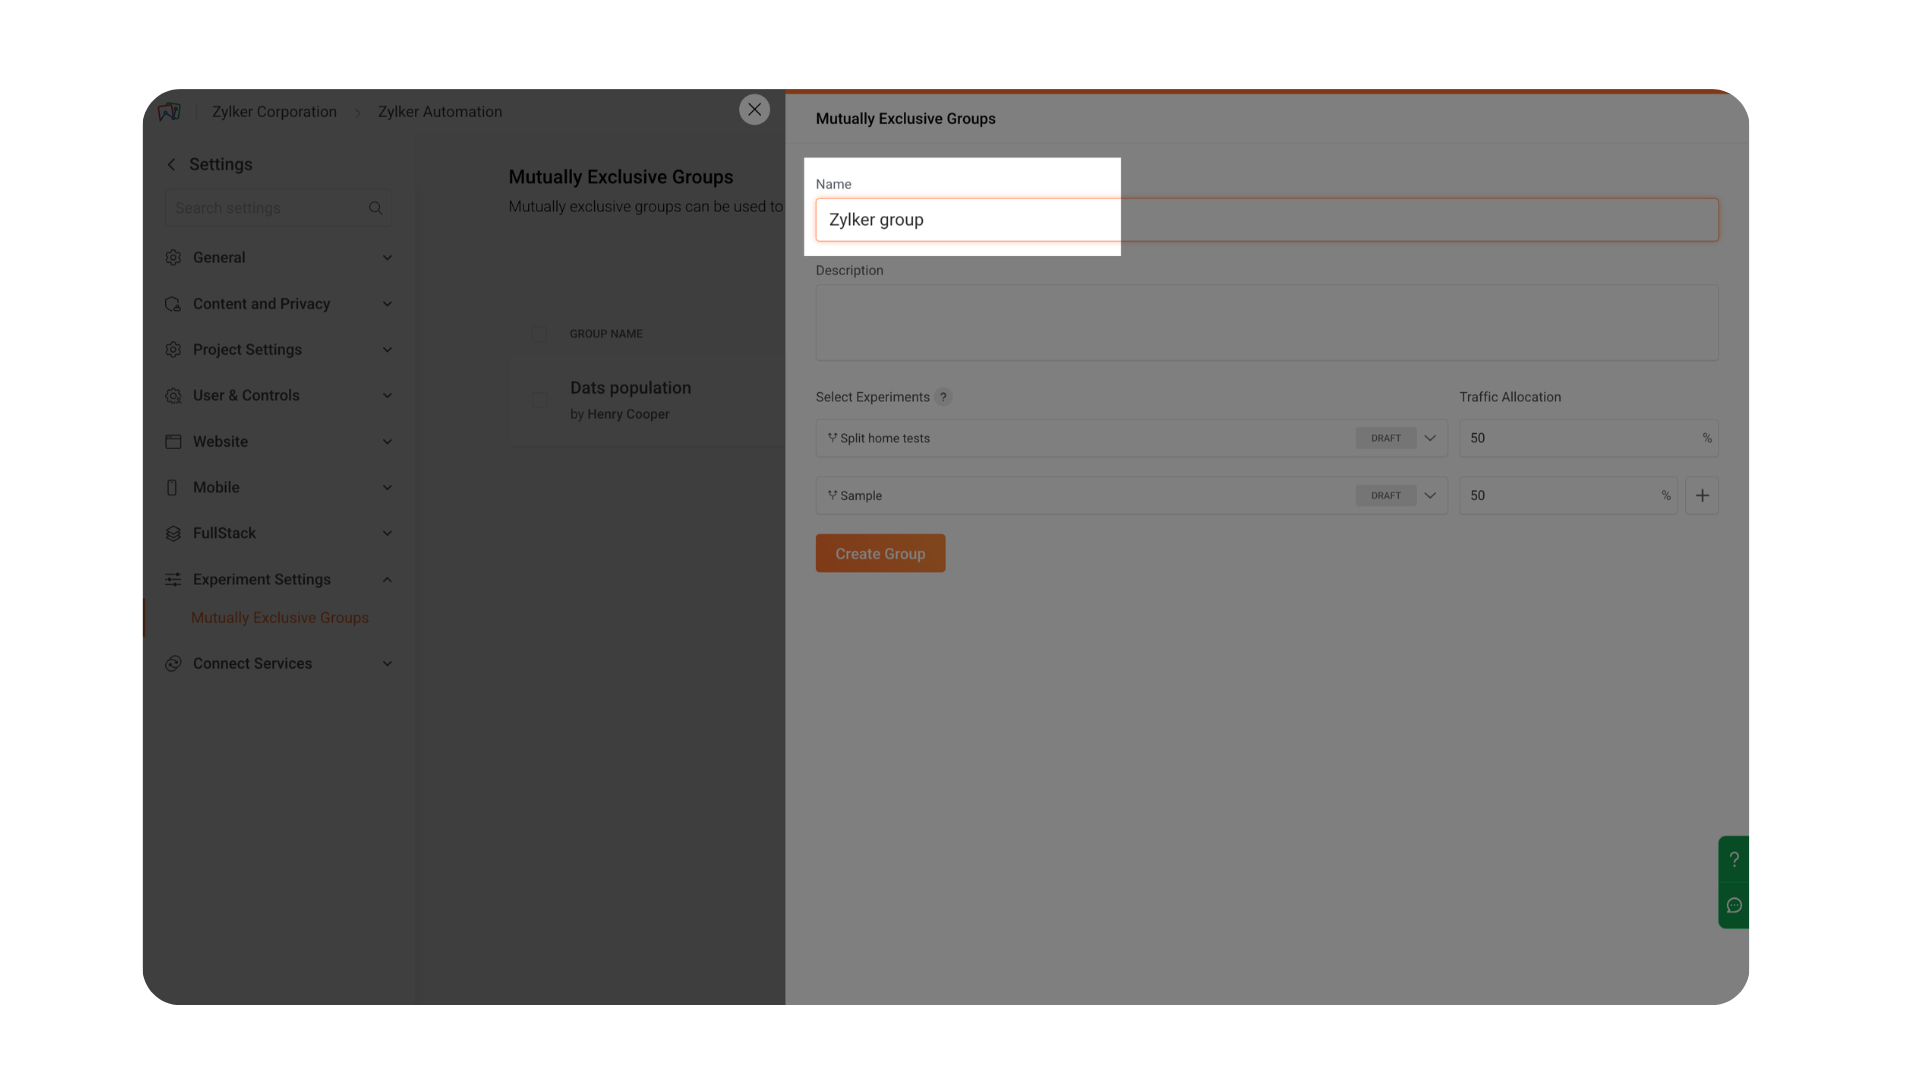Close the side panel with X
Viewport: 1920px width, 1080px height.
754,110
